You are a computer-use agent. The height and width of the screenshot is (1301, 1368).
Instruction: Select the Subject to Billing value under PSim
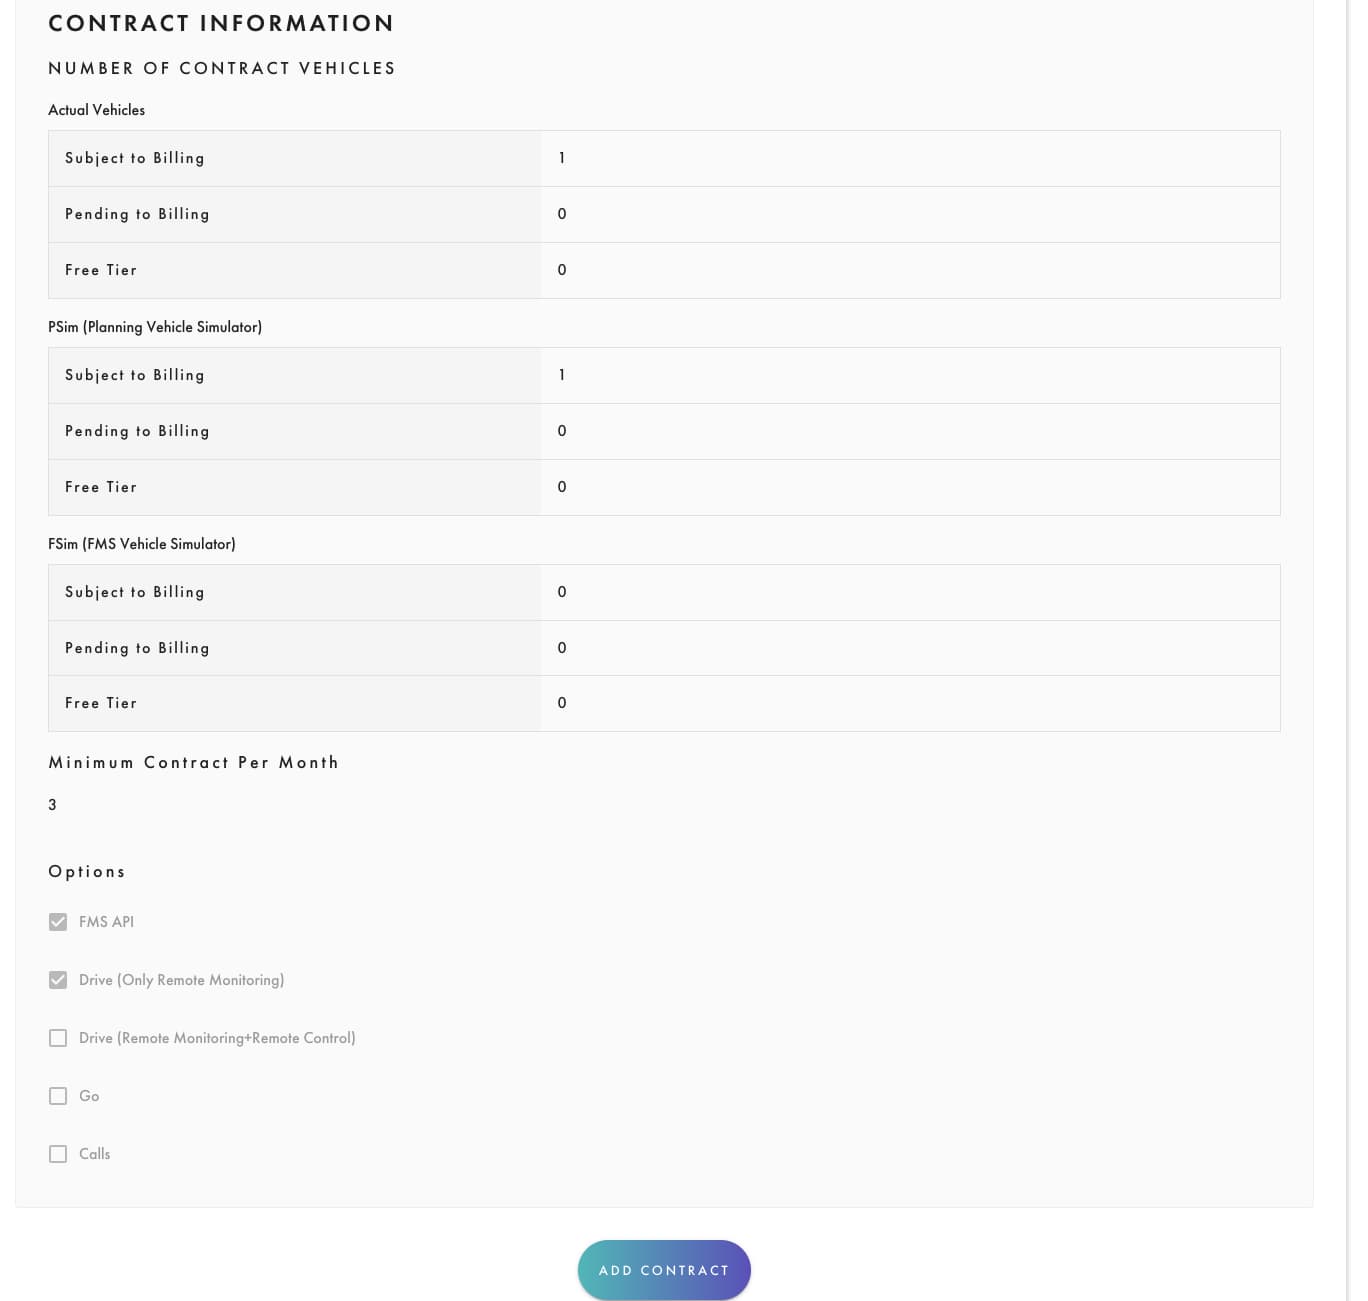(562, 375)
